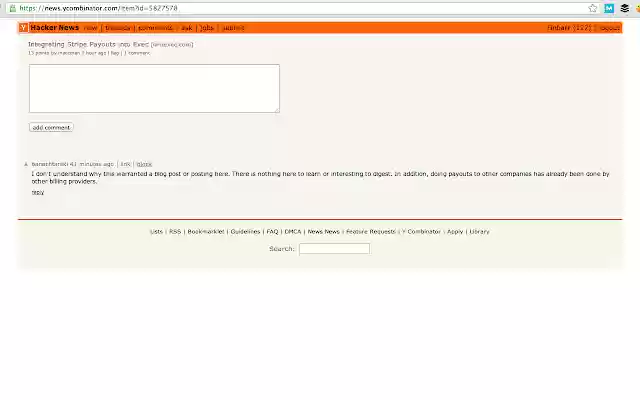
Task: Open the stacked layers browser extension
Action: click(624, 8)
